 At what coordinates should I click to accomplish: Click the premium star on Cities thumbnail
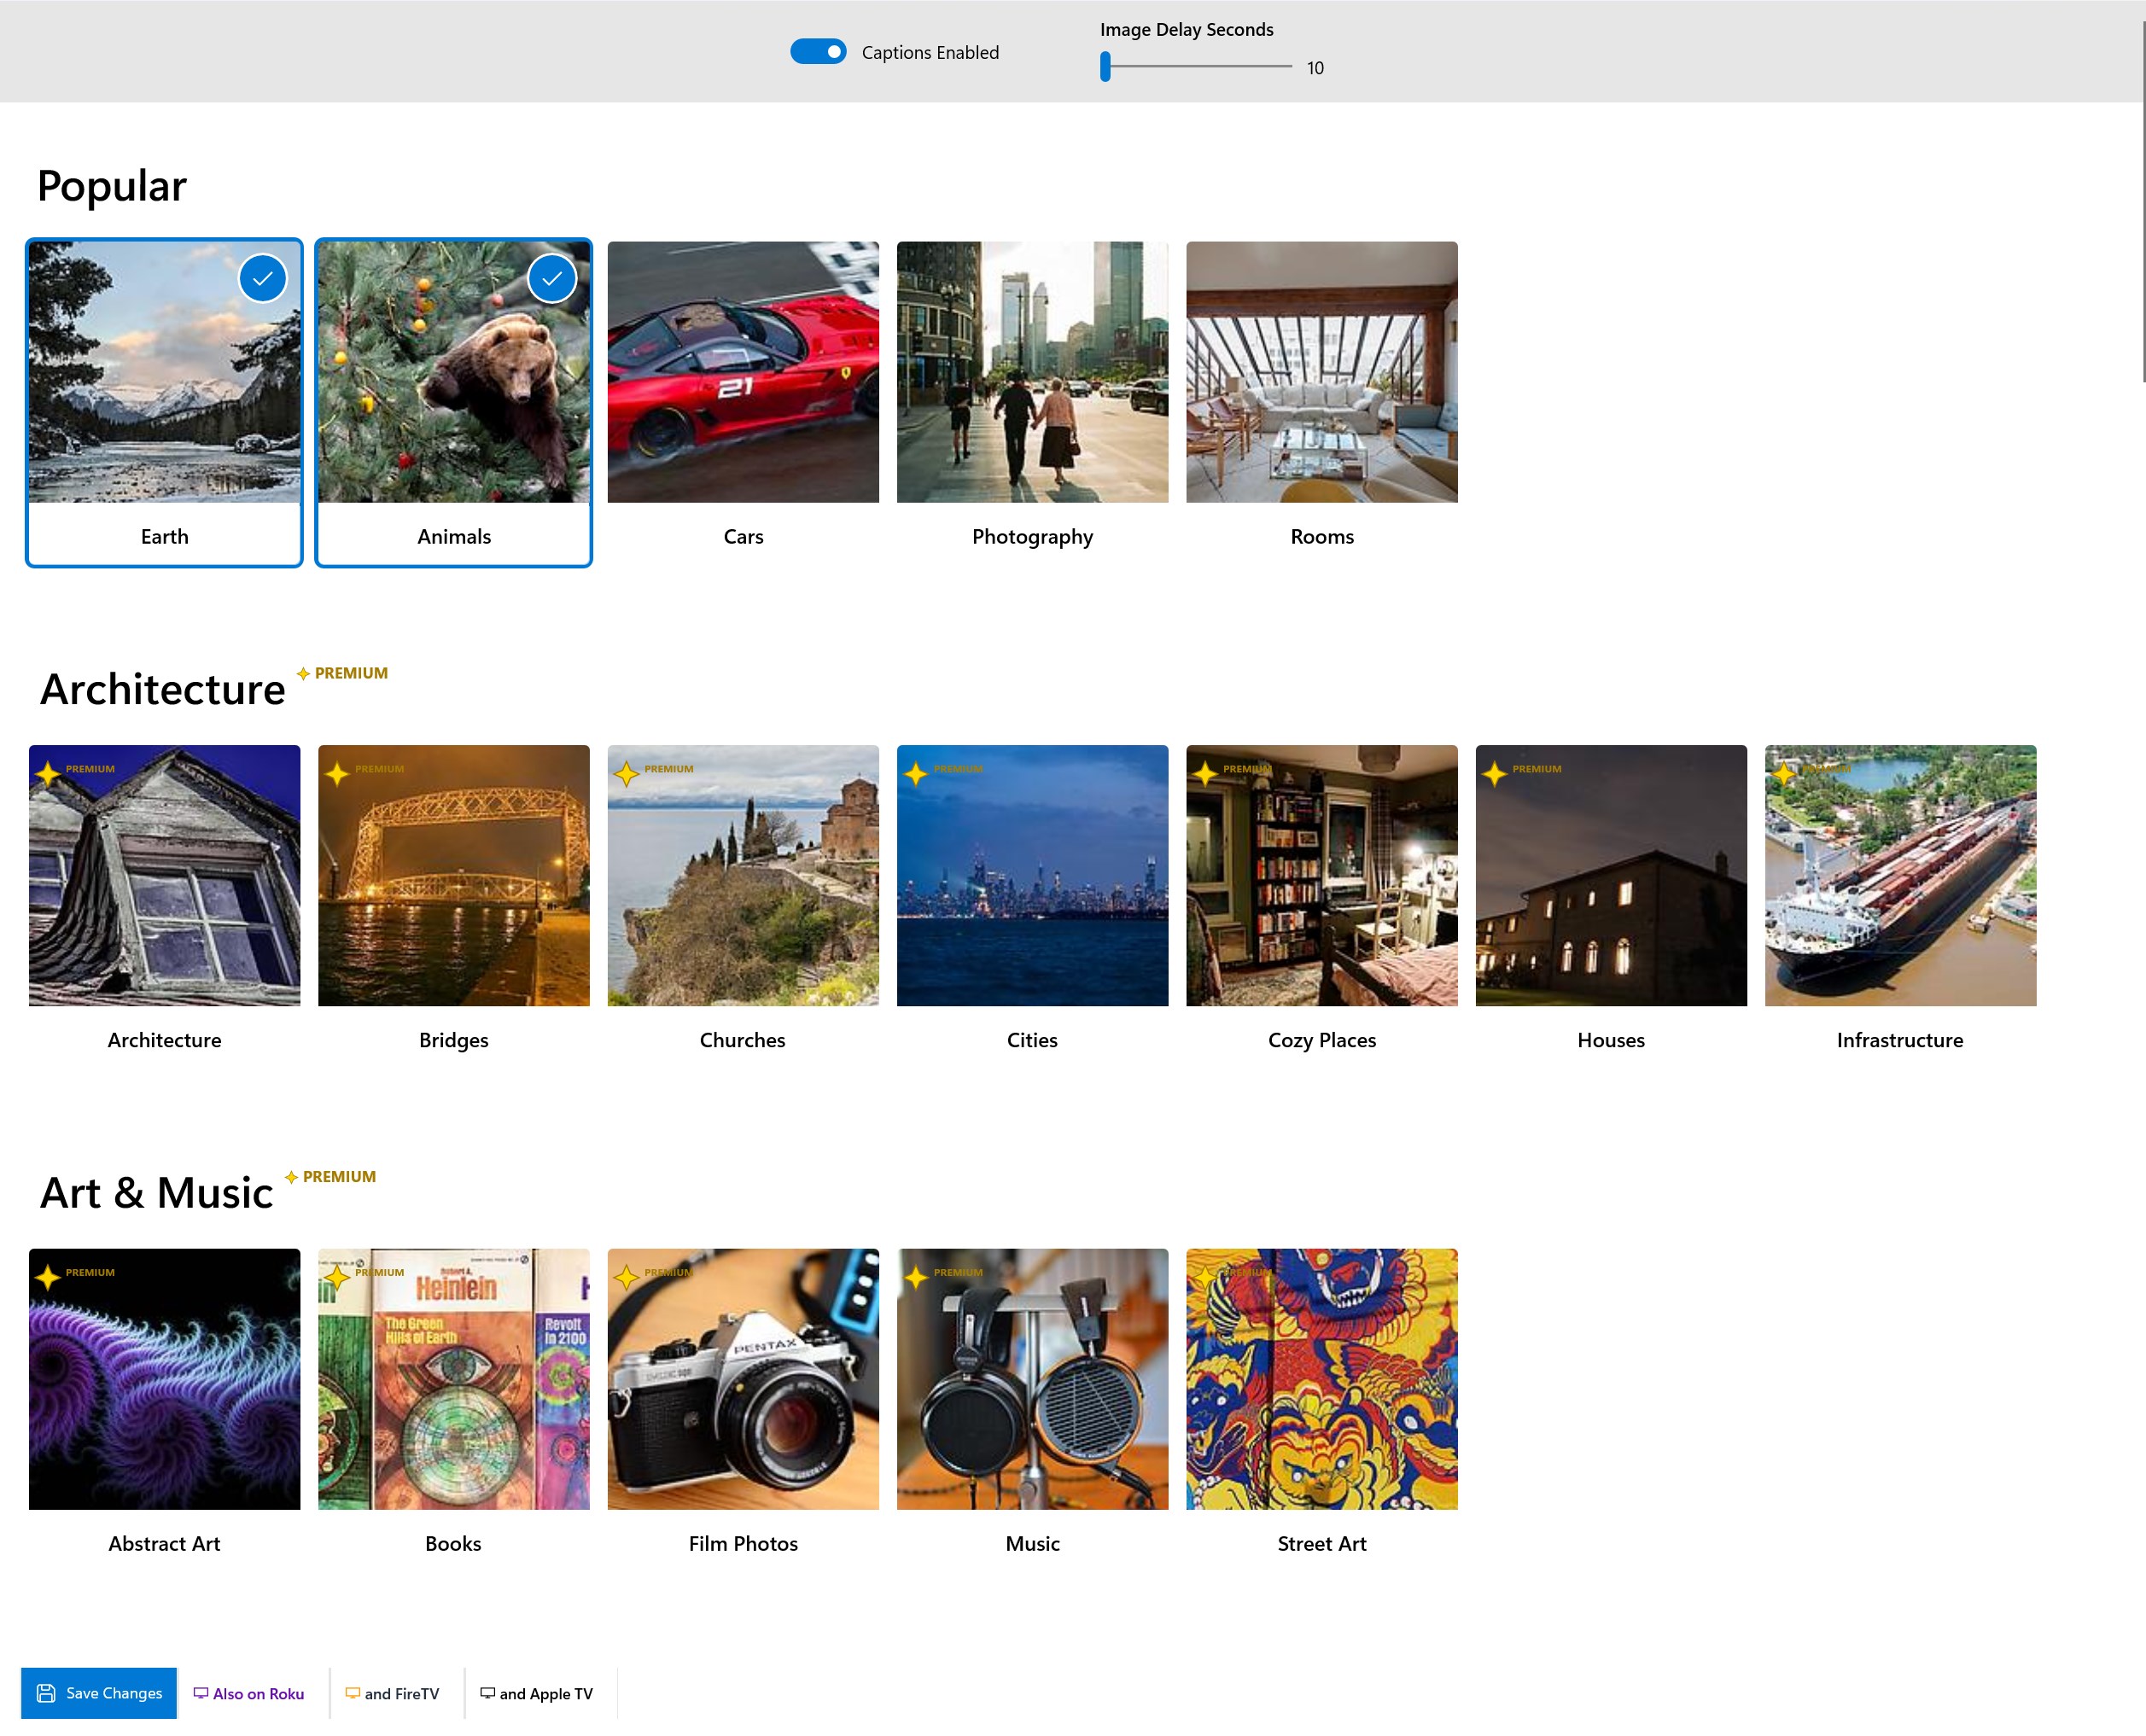coord(915,773)
